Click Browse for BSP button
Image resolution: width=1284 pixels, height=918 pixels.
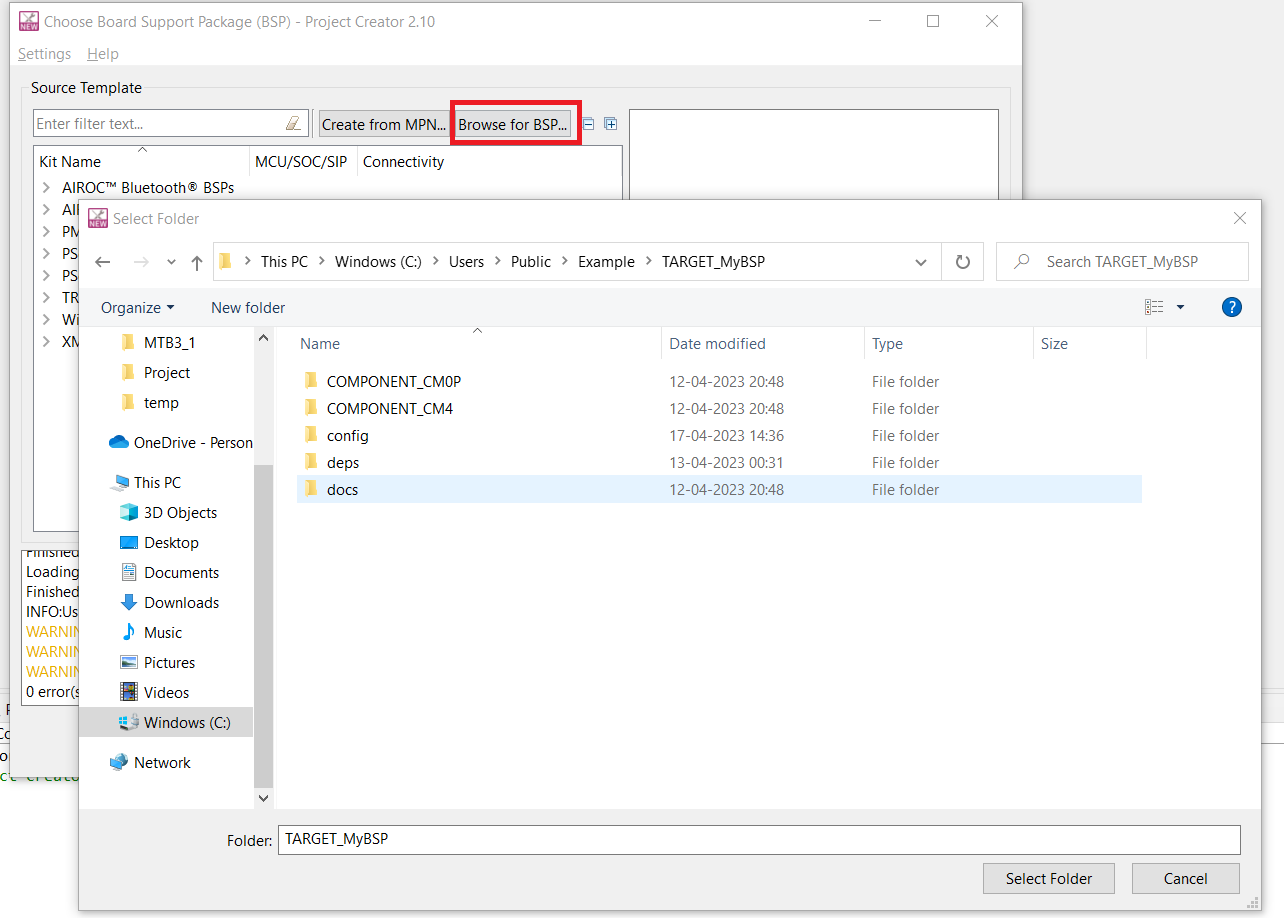pyautogui.click(x=513, y=124)
